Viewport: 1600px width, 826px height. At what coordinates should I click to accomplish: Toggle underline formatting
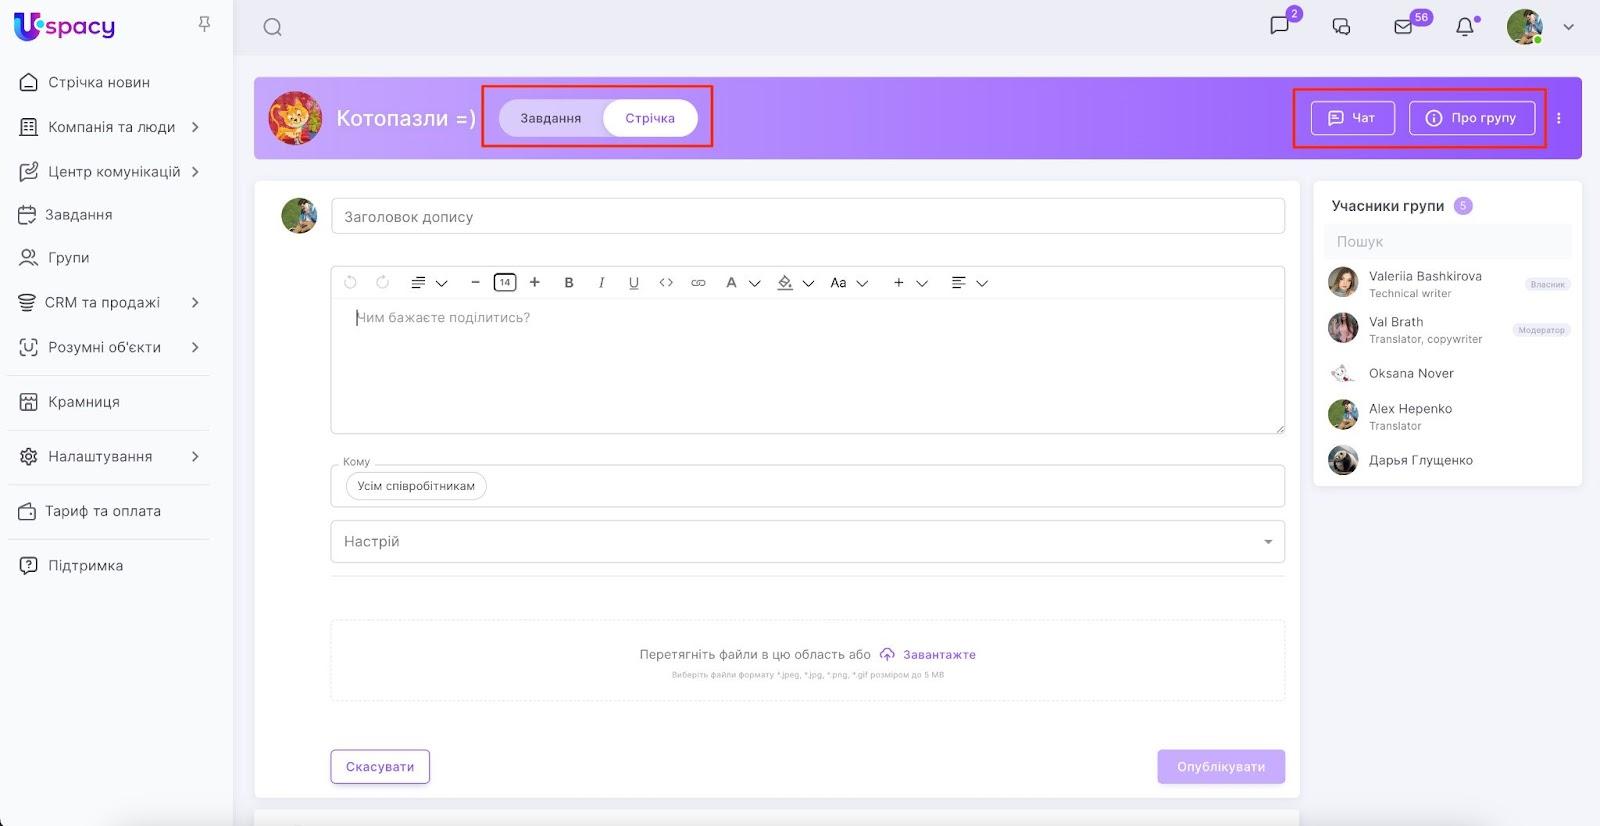tap(633, 283)
